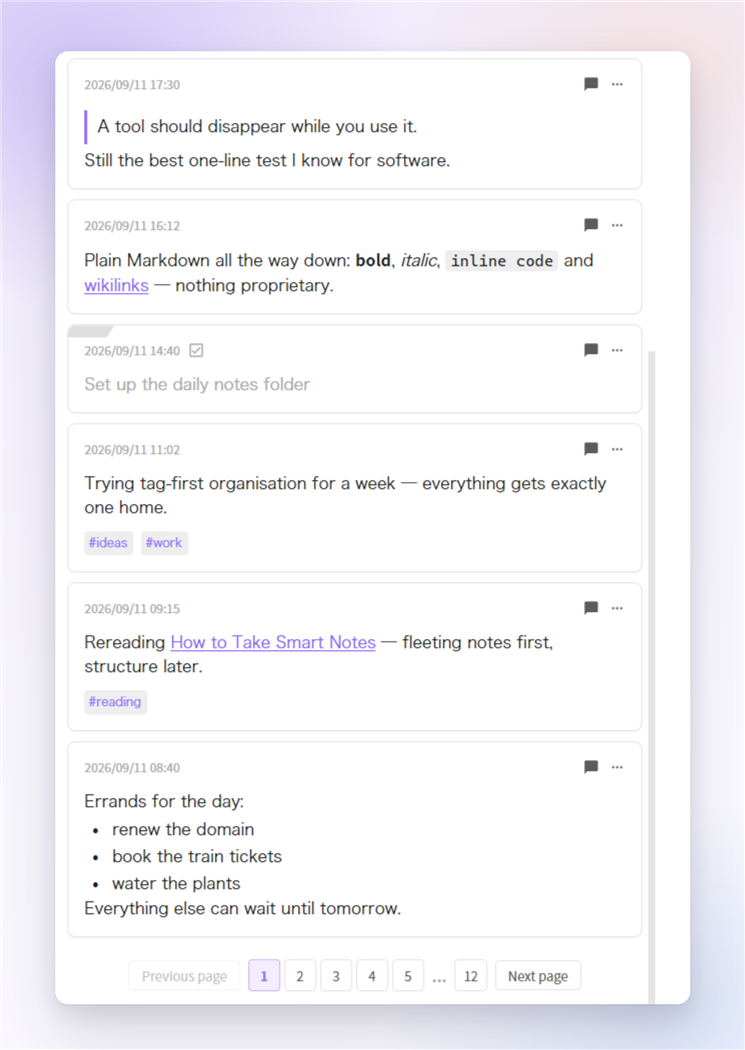Click the italic word 'italic' in the Markdown memo

point(418,260)
